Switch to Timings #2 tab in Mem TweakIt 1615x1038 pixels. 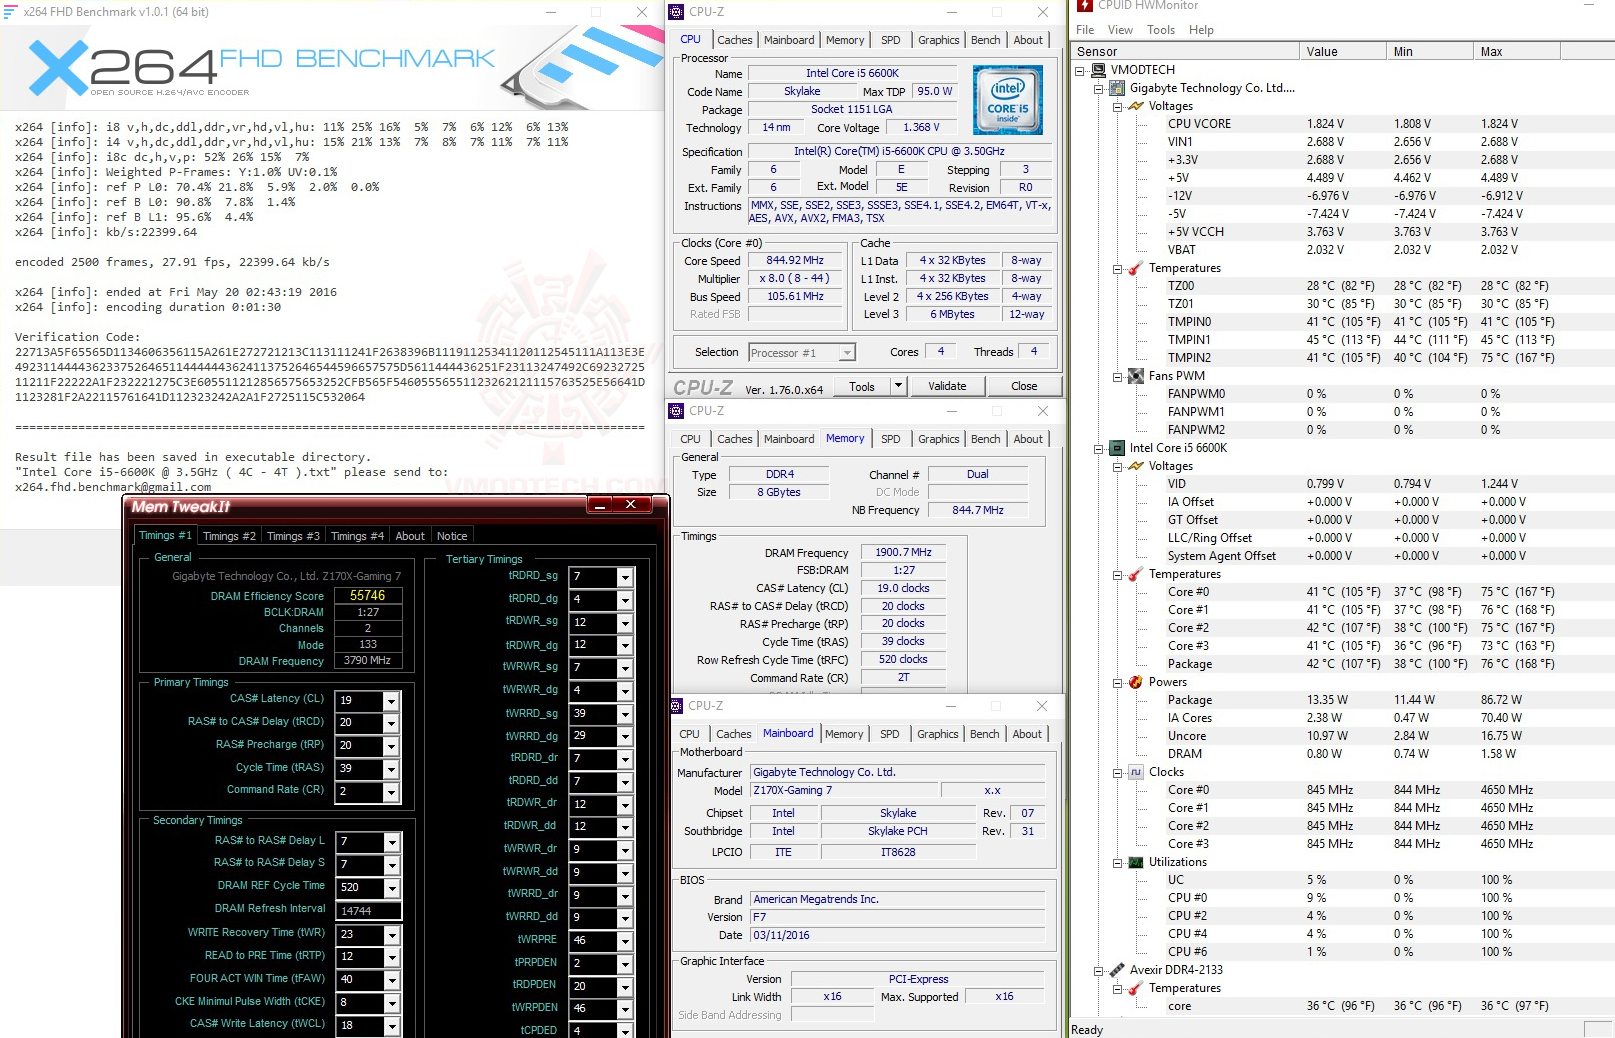click(x=229, y=536)
